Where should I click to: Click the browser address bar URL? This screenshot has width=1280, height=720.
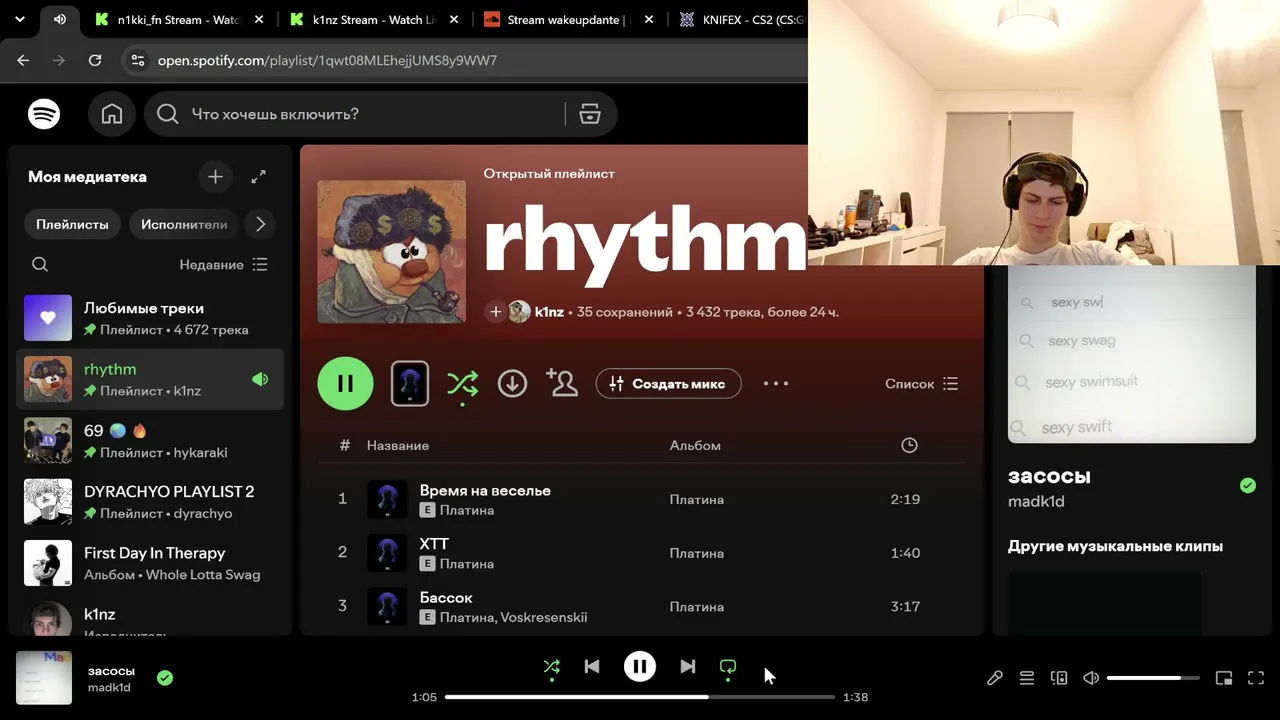pos(327,60)
